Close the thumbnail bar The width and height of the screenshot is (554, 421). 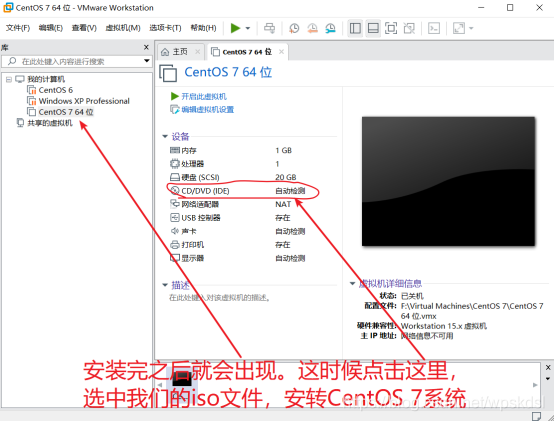[548, 367]
